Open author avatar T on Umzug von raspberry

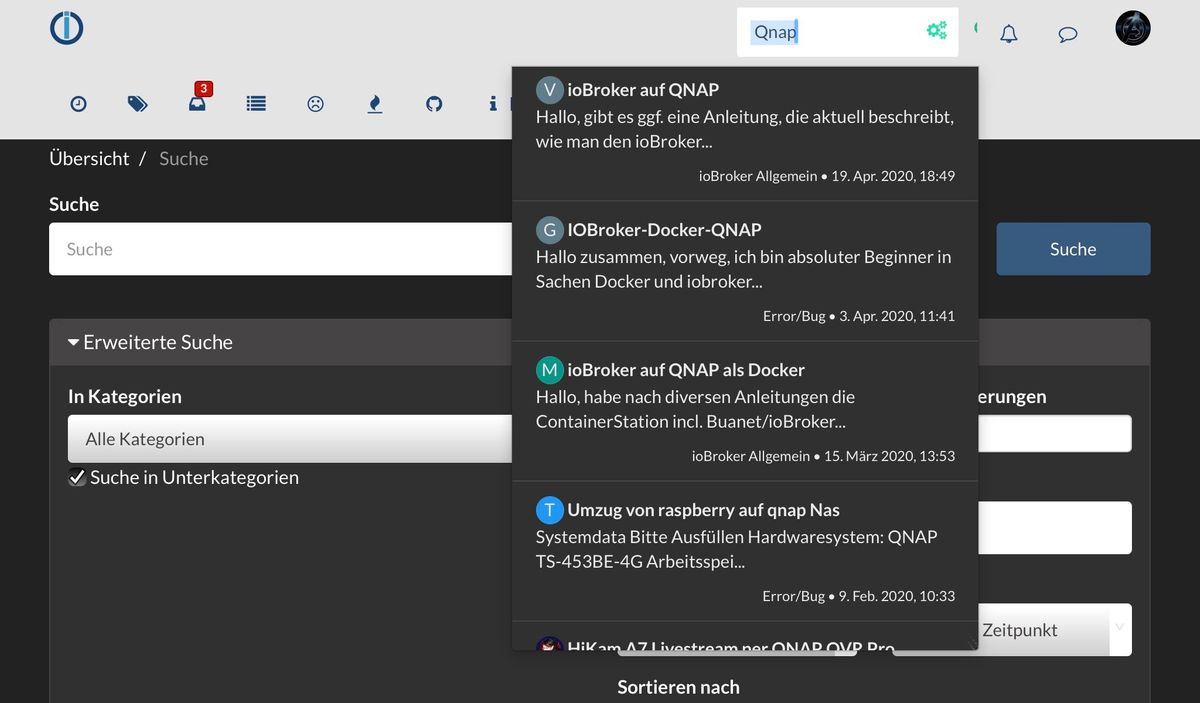550,510
